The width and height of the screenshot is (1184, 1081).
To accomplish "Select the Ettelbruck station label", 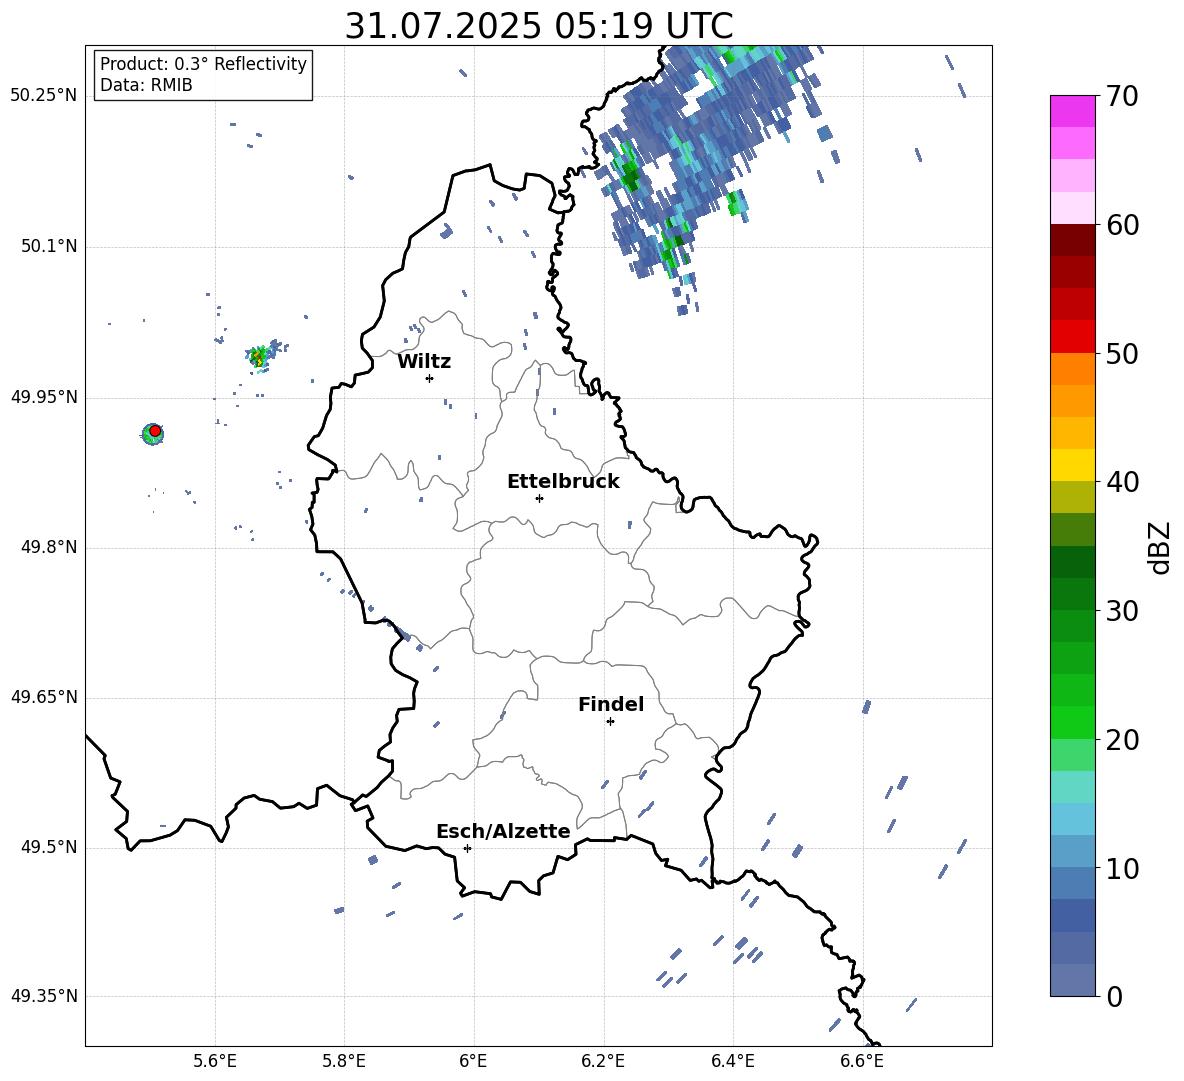I will click(563, 482).
